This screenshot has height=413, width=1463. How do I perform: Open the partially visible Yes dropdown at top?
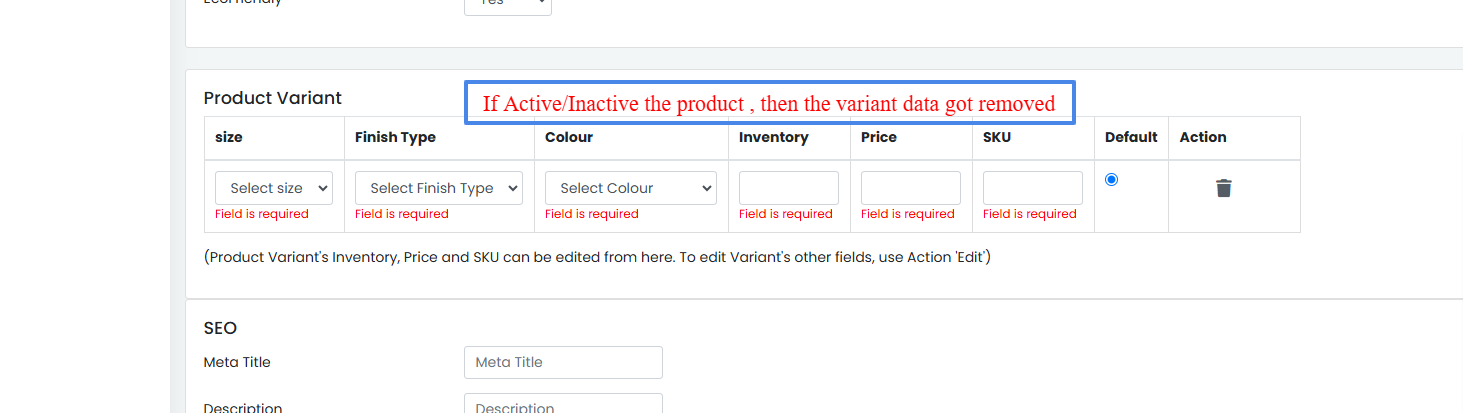pos(508,4)
